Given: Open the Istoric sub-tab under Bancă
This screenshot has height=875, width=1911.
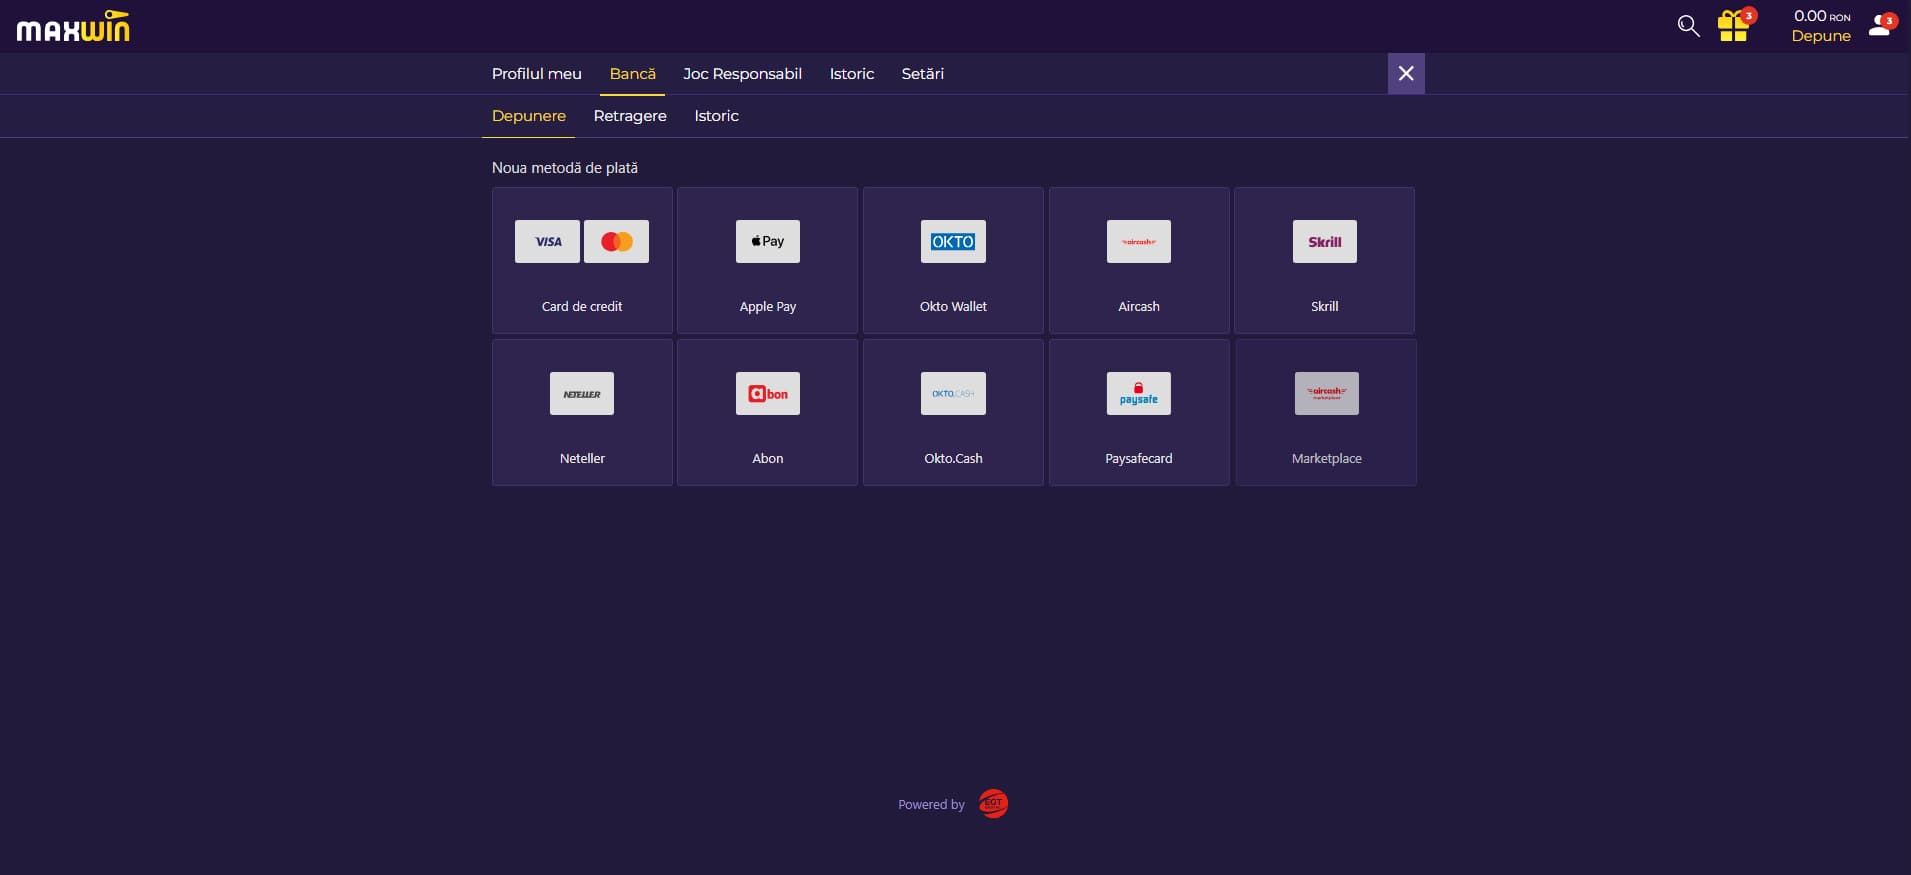Looking at the screenshot, I should 716,116.
